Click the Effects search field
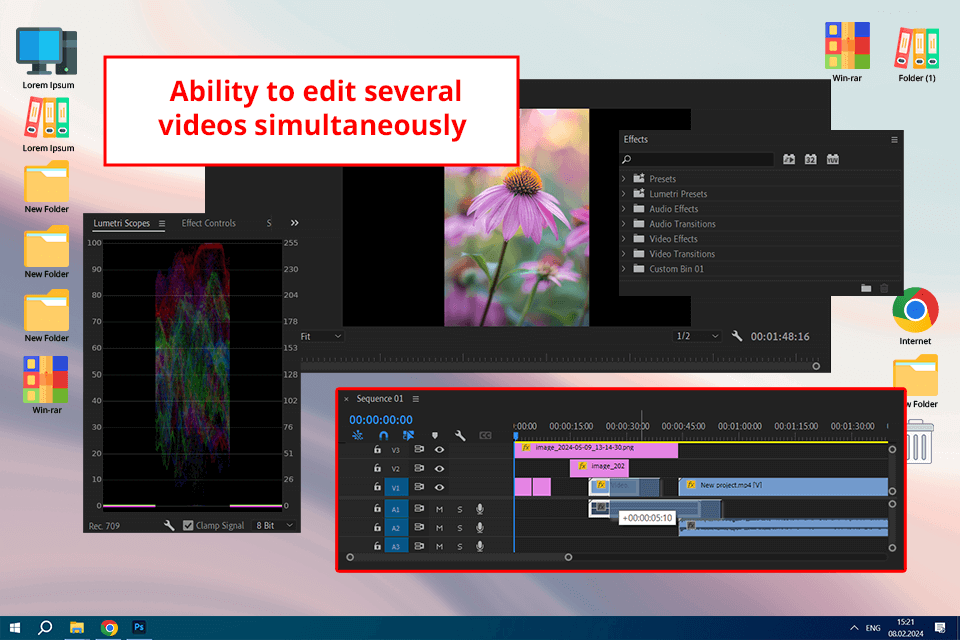Viewport: 960px width, 640px height. (697, 159)
